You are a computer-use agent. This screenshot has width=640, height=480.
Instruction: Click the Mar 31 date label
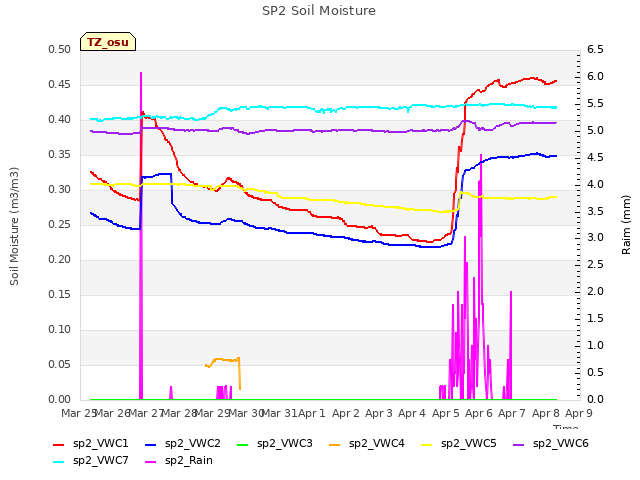(x=279, y=413)
